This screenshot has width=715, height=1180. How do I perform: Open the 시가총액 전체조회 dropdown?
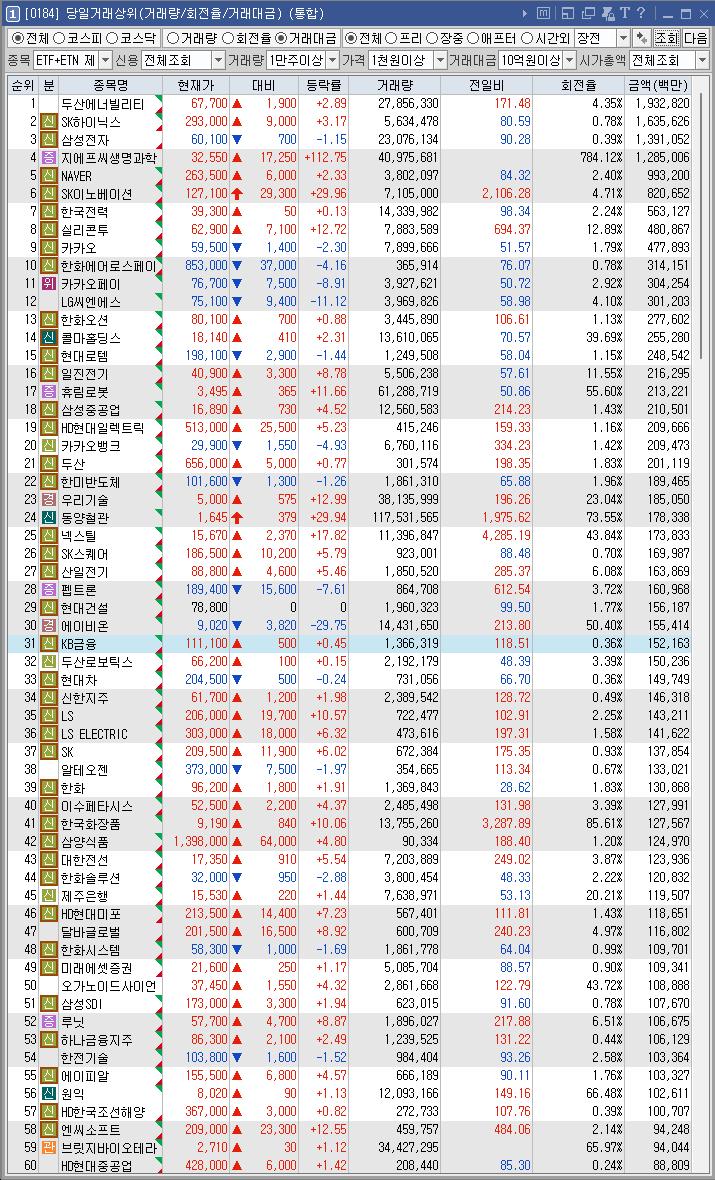pos(668,61)
